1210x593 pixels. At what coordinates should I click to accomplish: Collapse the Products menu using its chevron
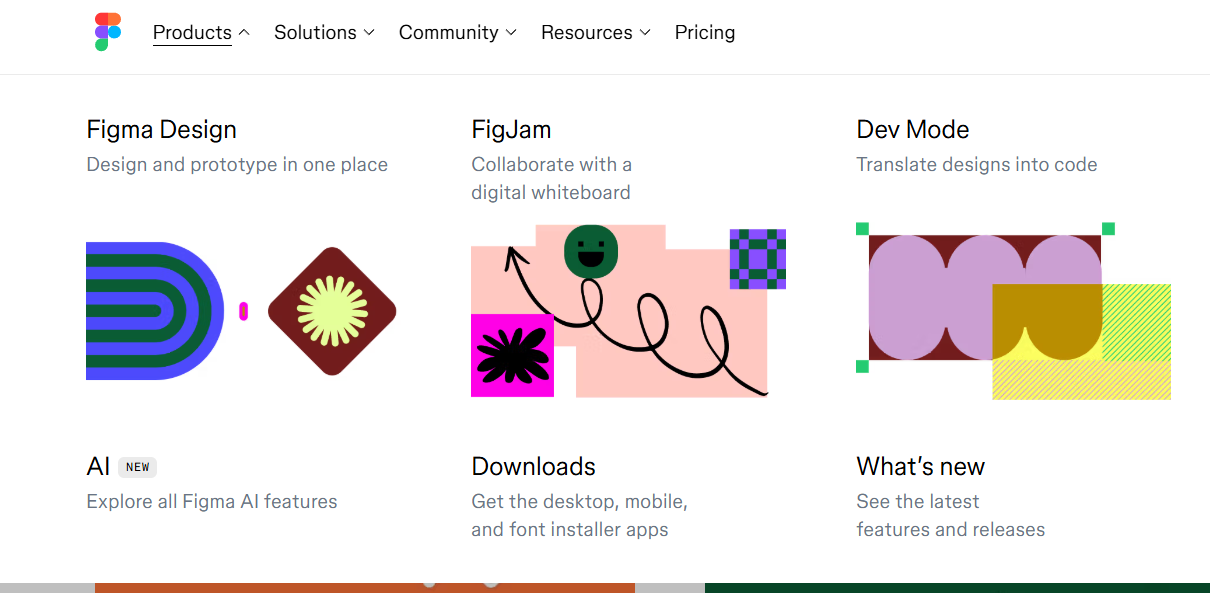244,32
